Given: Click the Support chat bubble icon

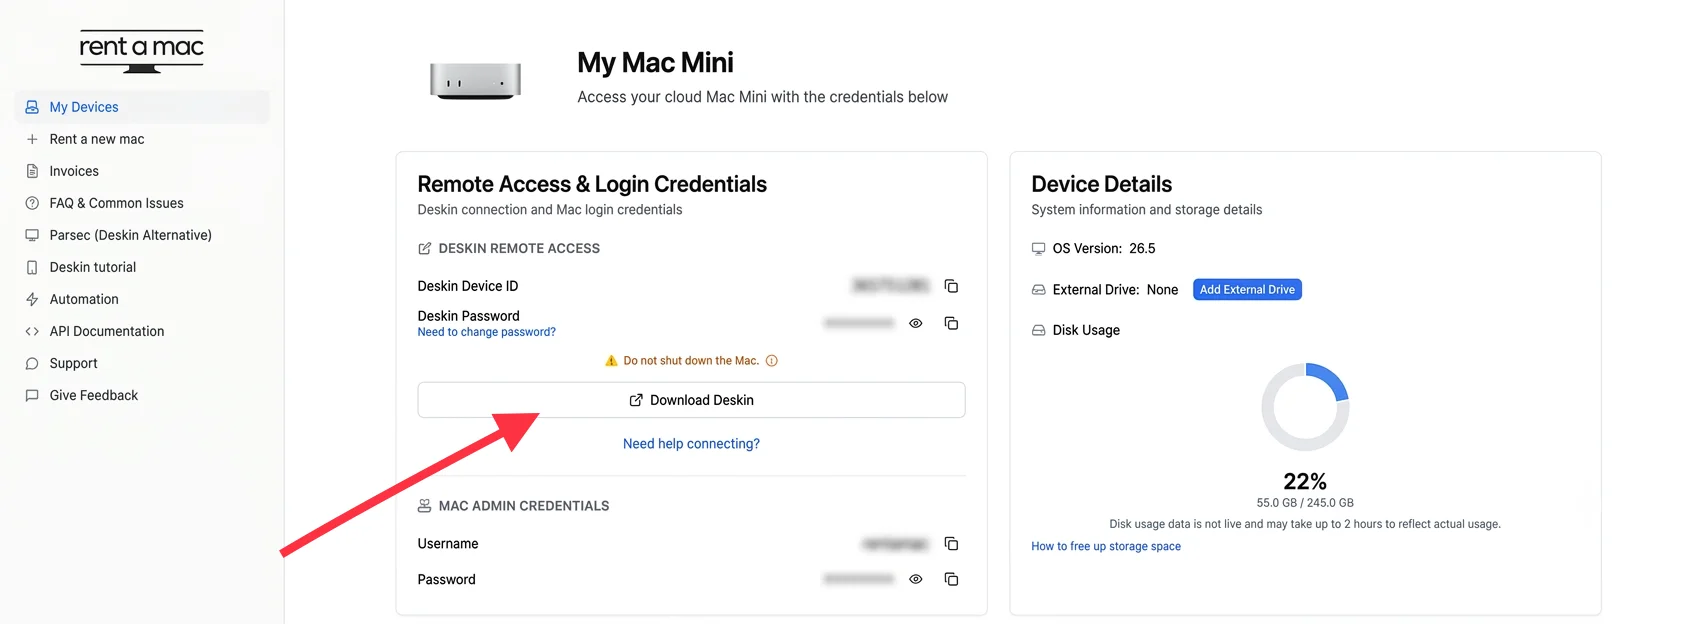Looking at the screenshot, I should point(32,363).
